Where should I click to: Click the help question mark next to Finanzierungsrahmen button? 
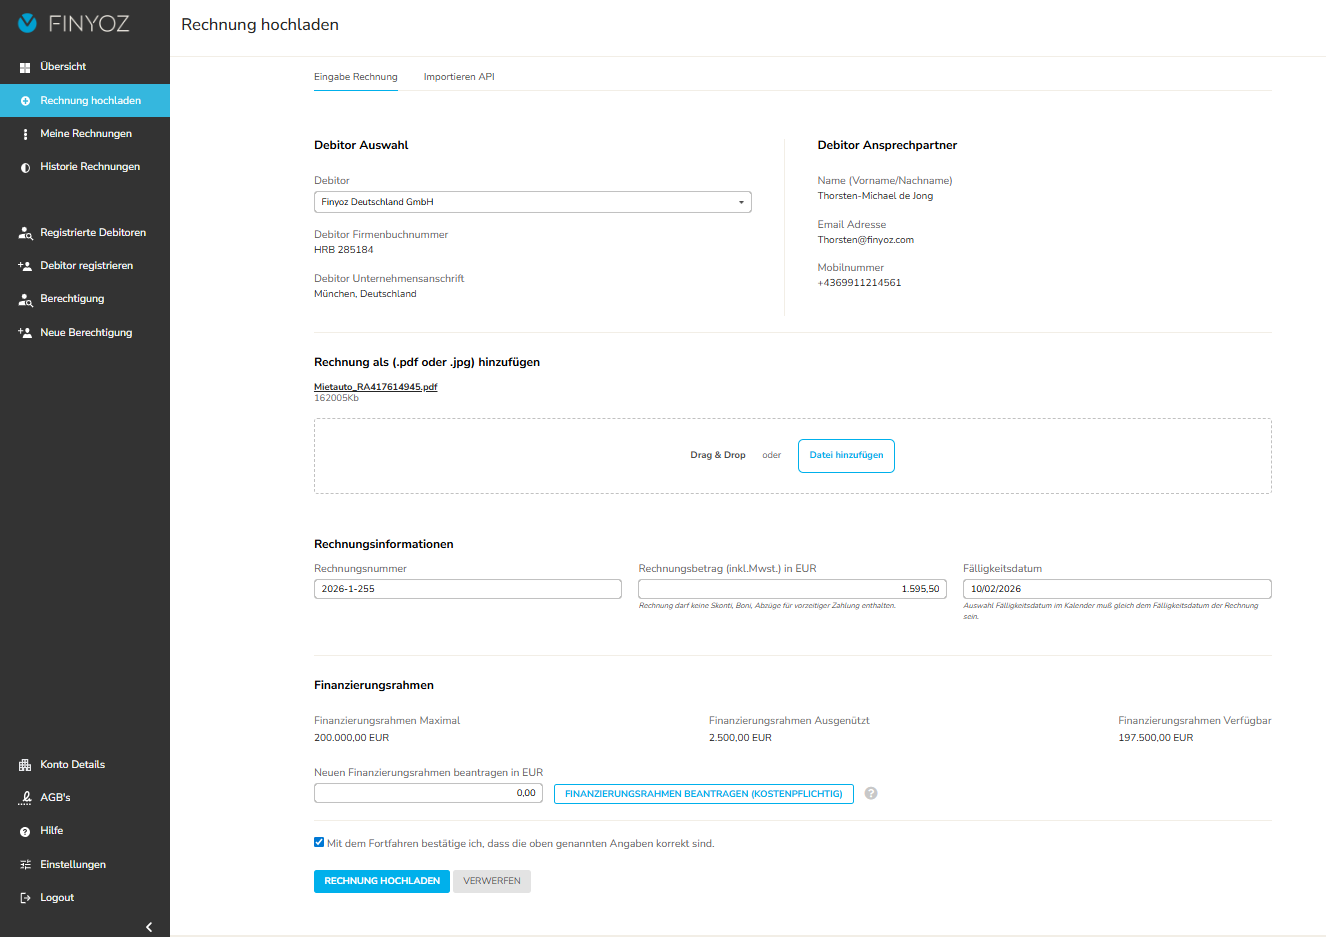point(871,794)
